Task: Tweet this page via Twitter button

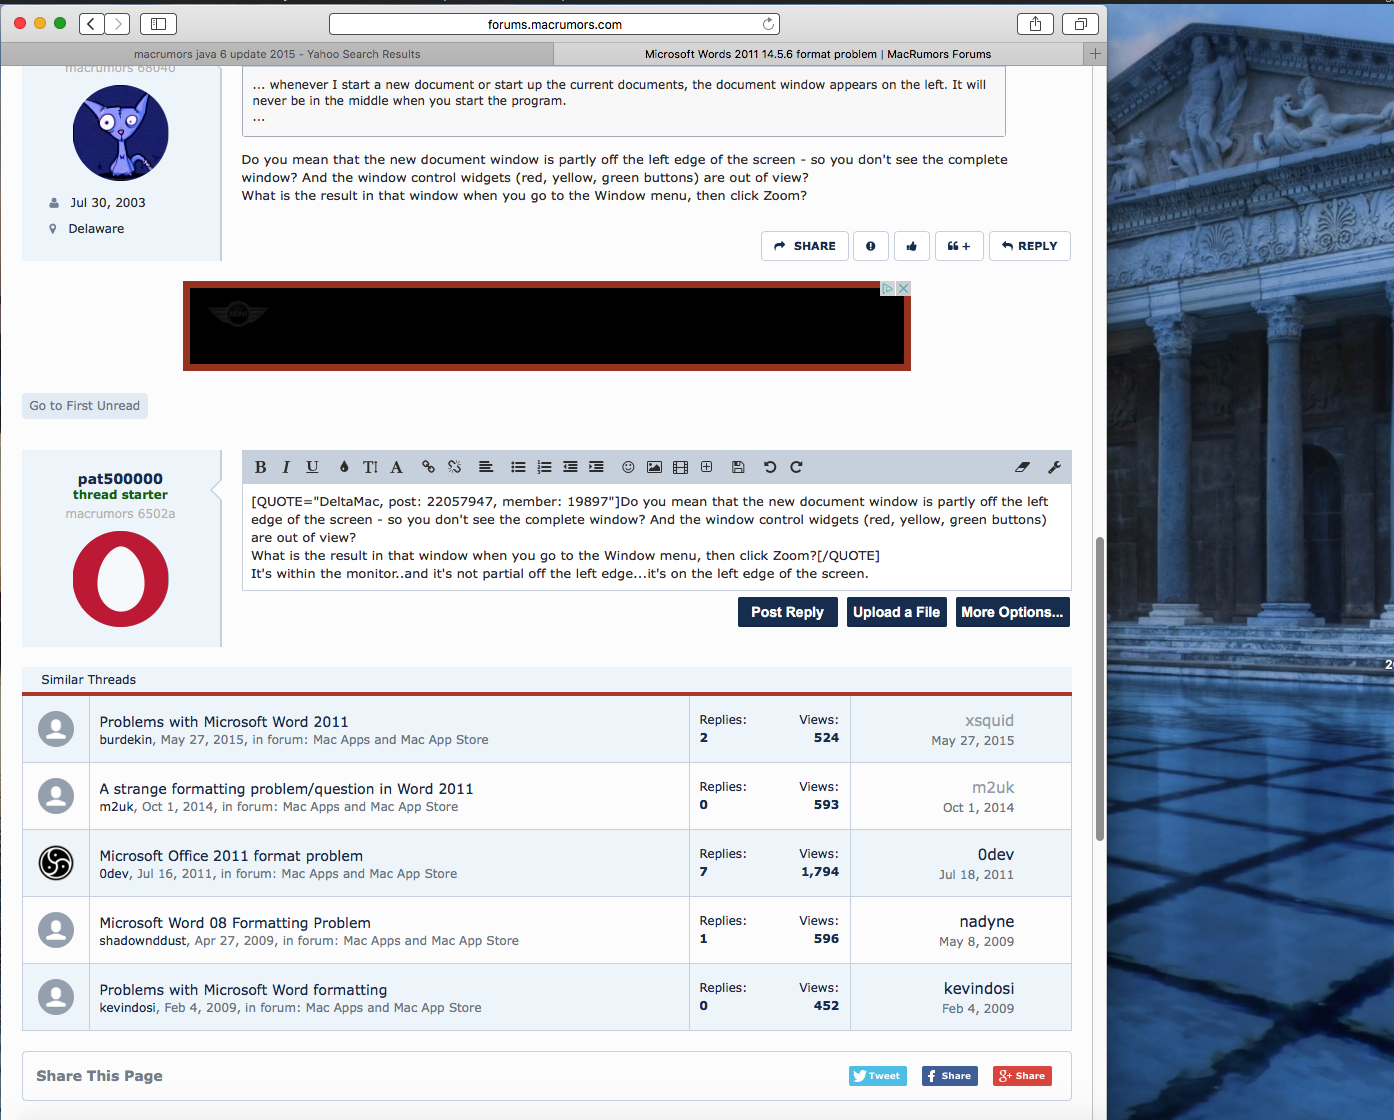Action: (x=878, y=1076)
